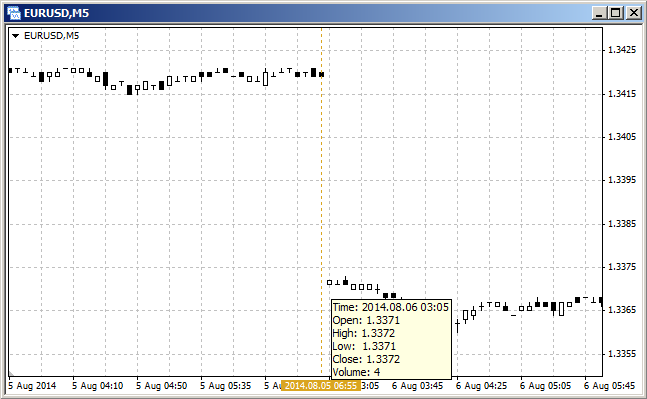Click the '5 Aug 2014' time axis label
Viewport: 647px width, 399px height.
tap(32, 386)
